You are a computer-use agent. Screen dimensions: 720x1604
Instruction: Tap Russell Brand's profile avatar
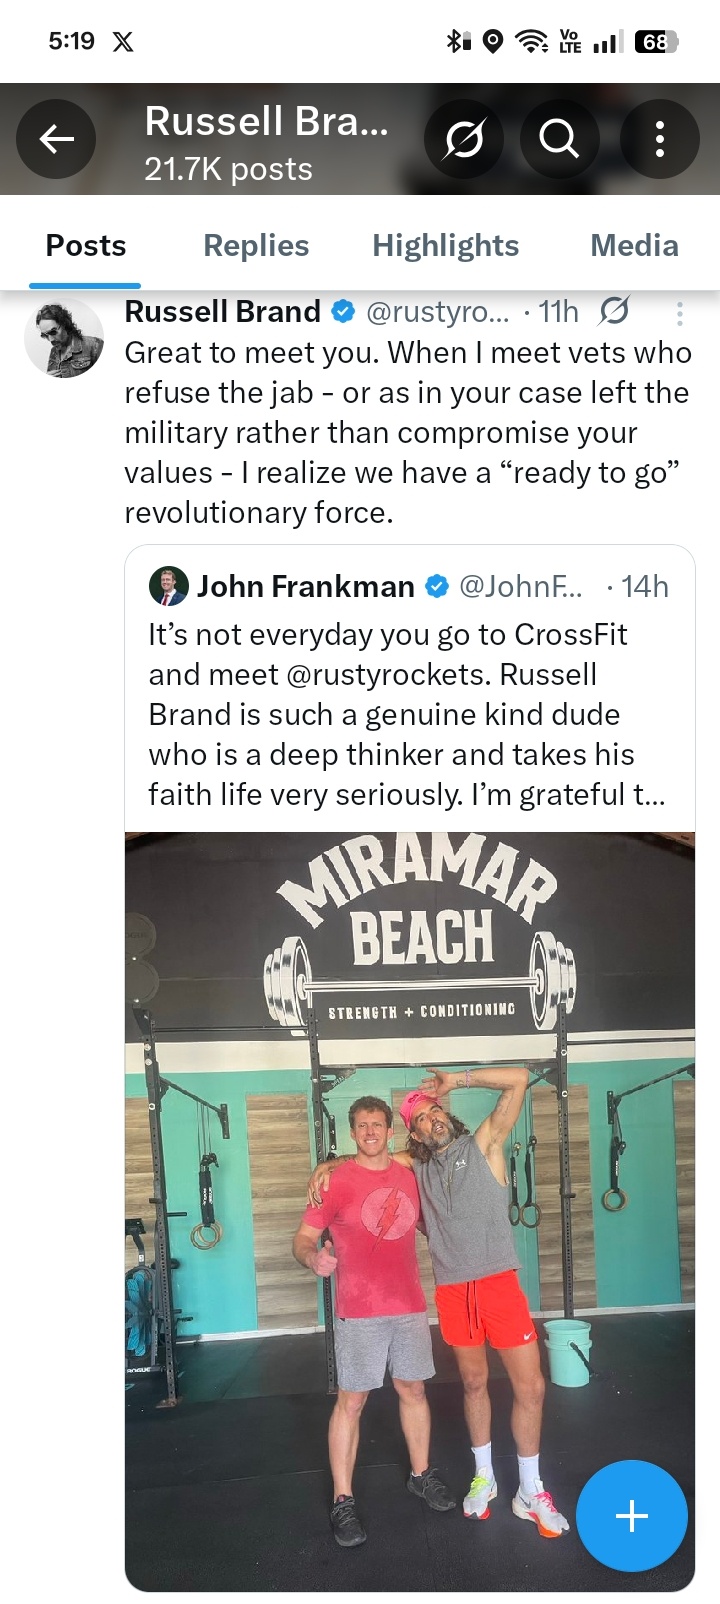63,338
